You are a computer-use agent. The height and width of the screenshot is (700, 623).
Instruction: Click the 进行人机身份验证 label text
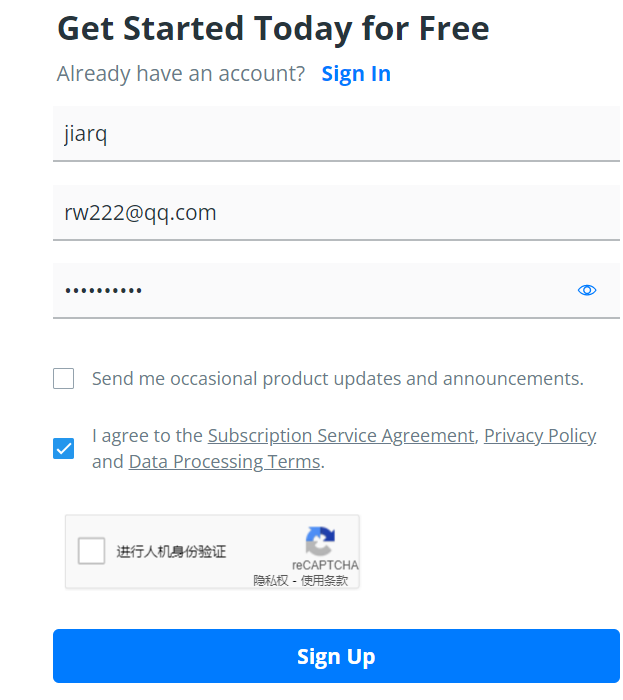[x=171, y=551]
